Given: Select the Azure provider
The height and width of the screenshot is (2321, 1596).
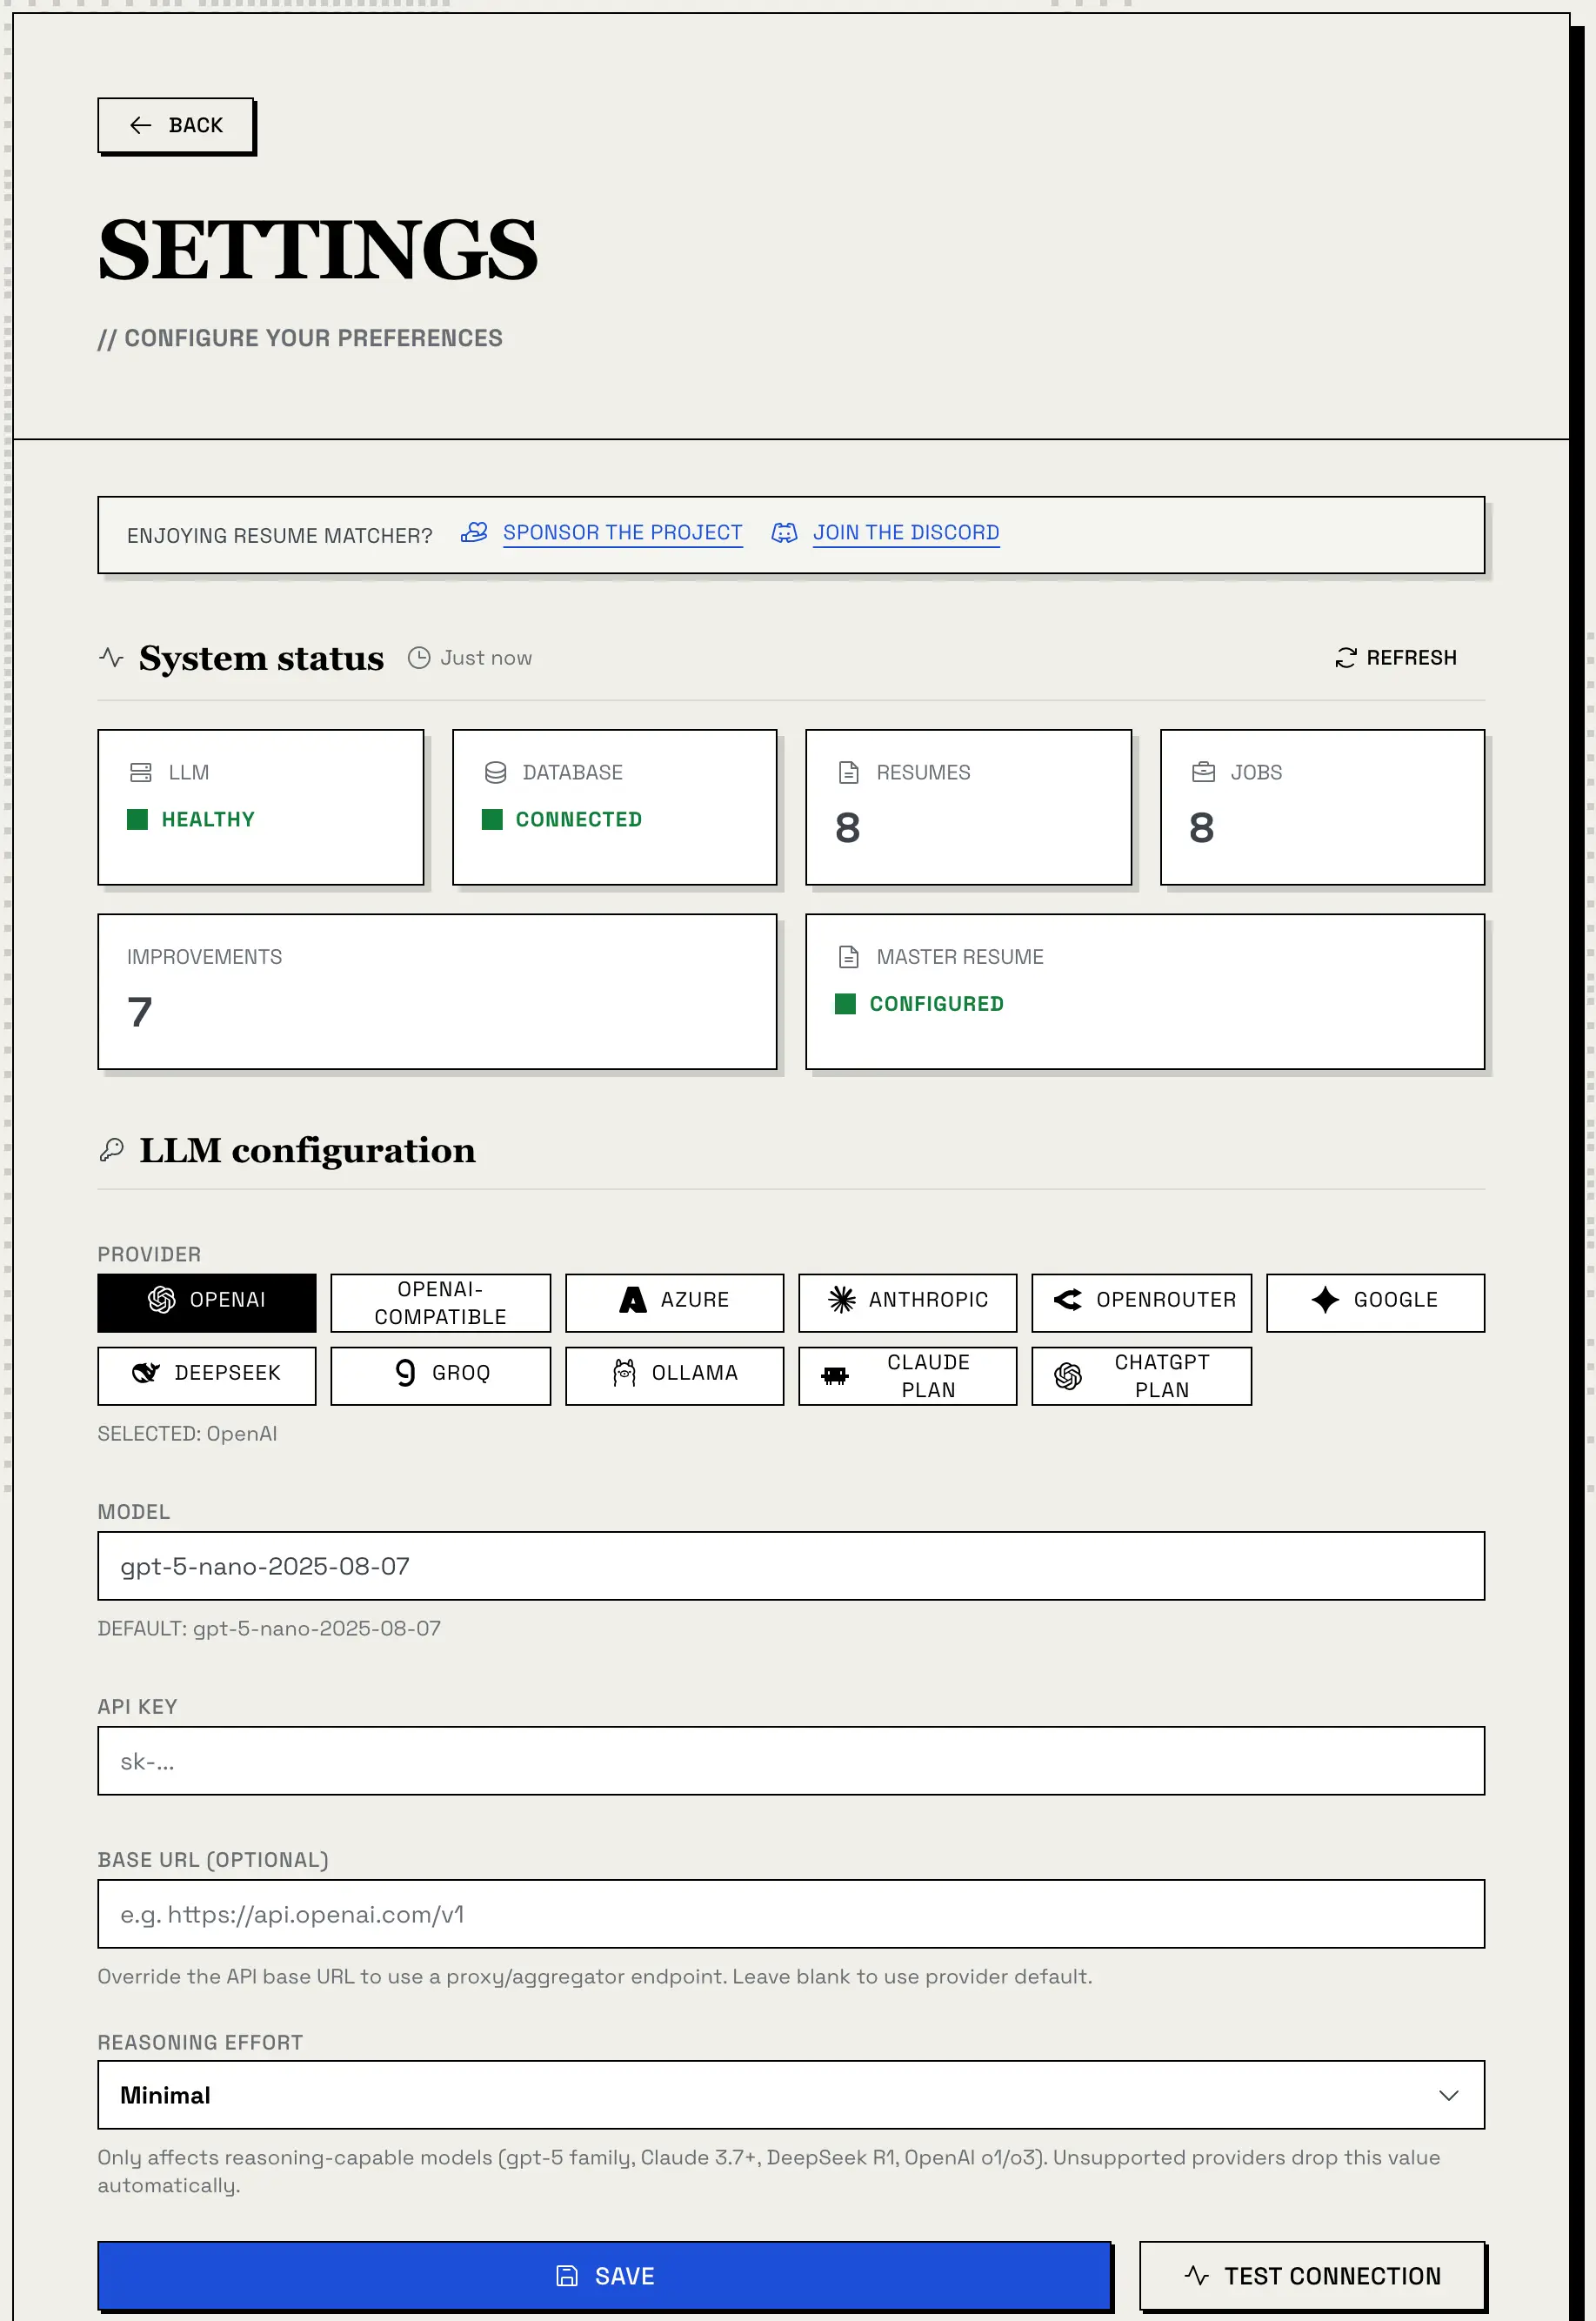Looking at the screenshot, I should coord(675,1303).
